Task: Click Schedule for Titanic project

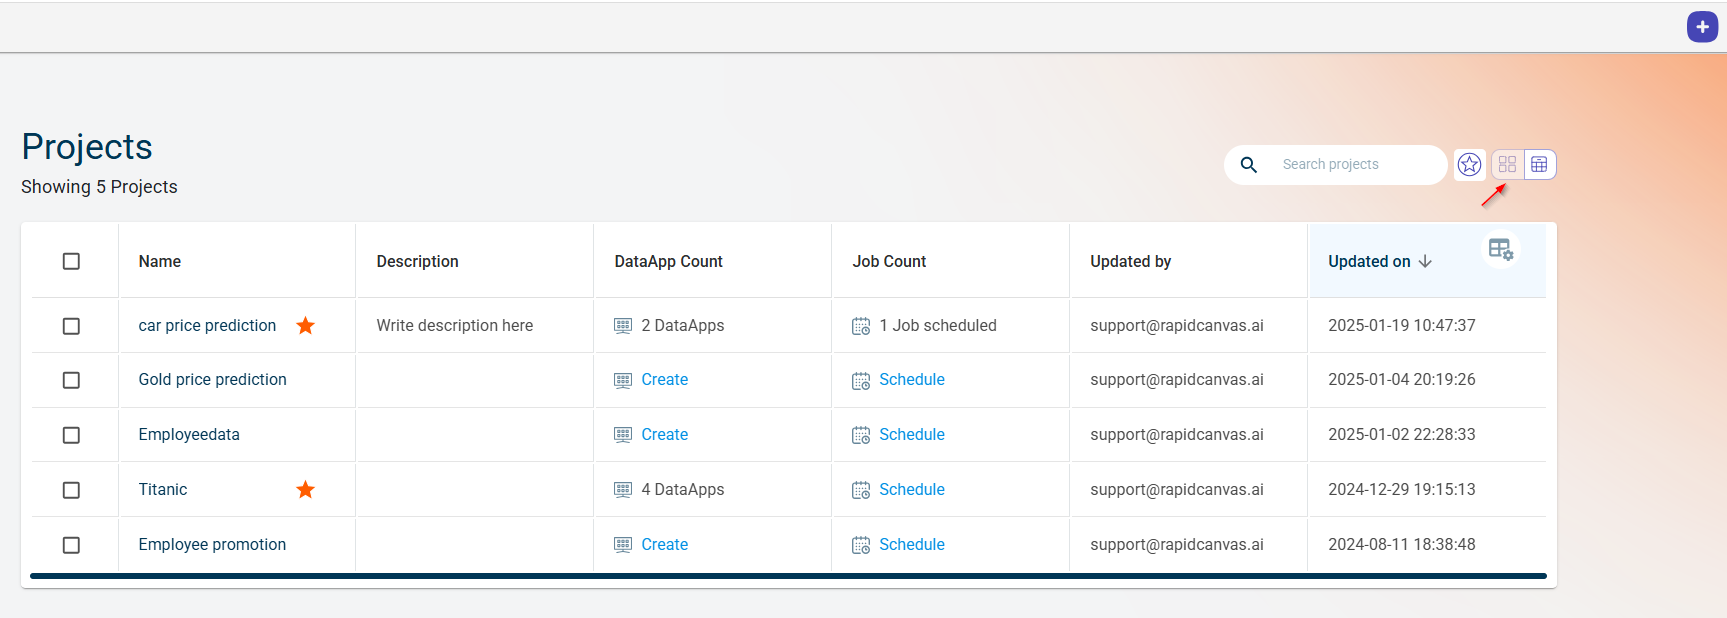Action: (x=911, y=490)
